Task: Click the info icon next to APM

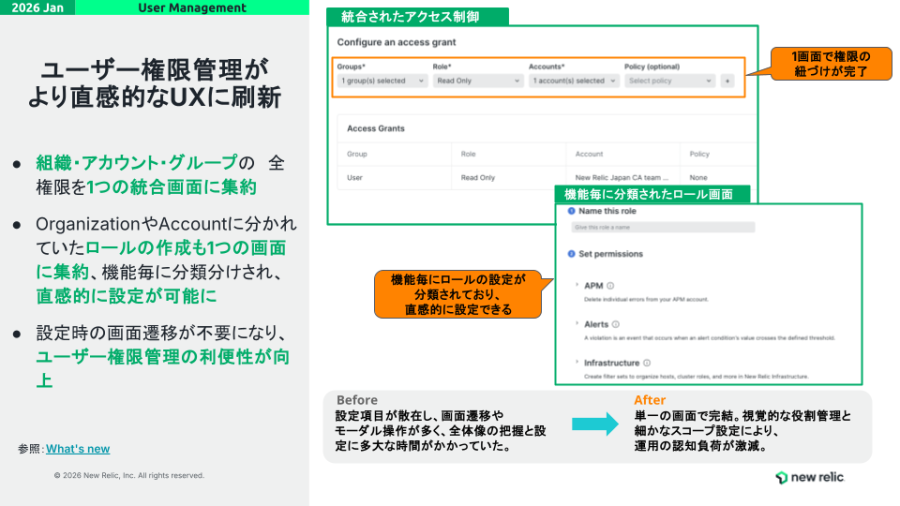Action: click(x=610, y=286)
